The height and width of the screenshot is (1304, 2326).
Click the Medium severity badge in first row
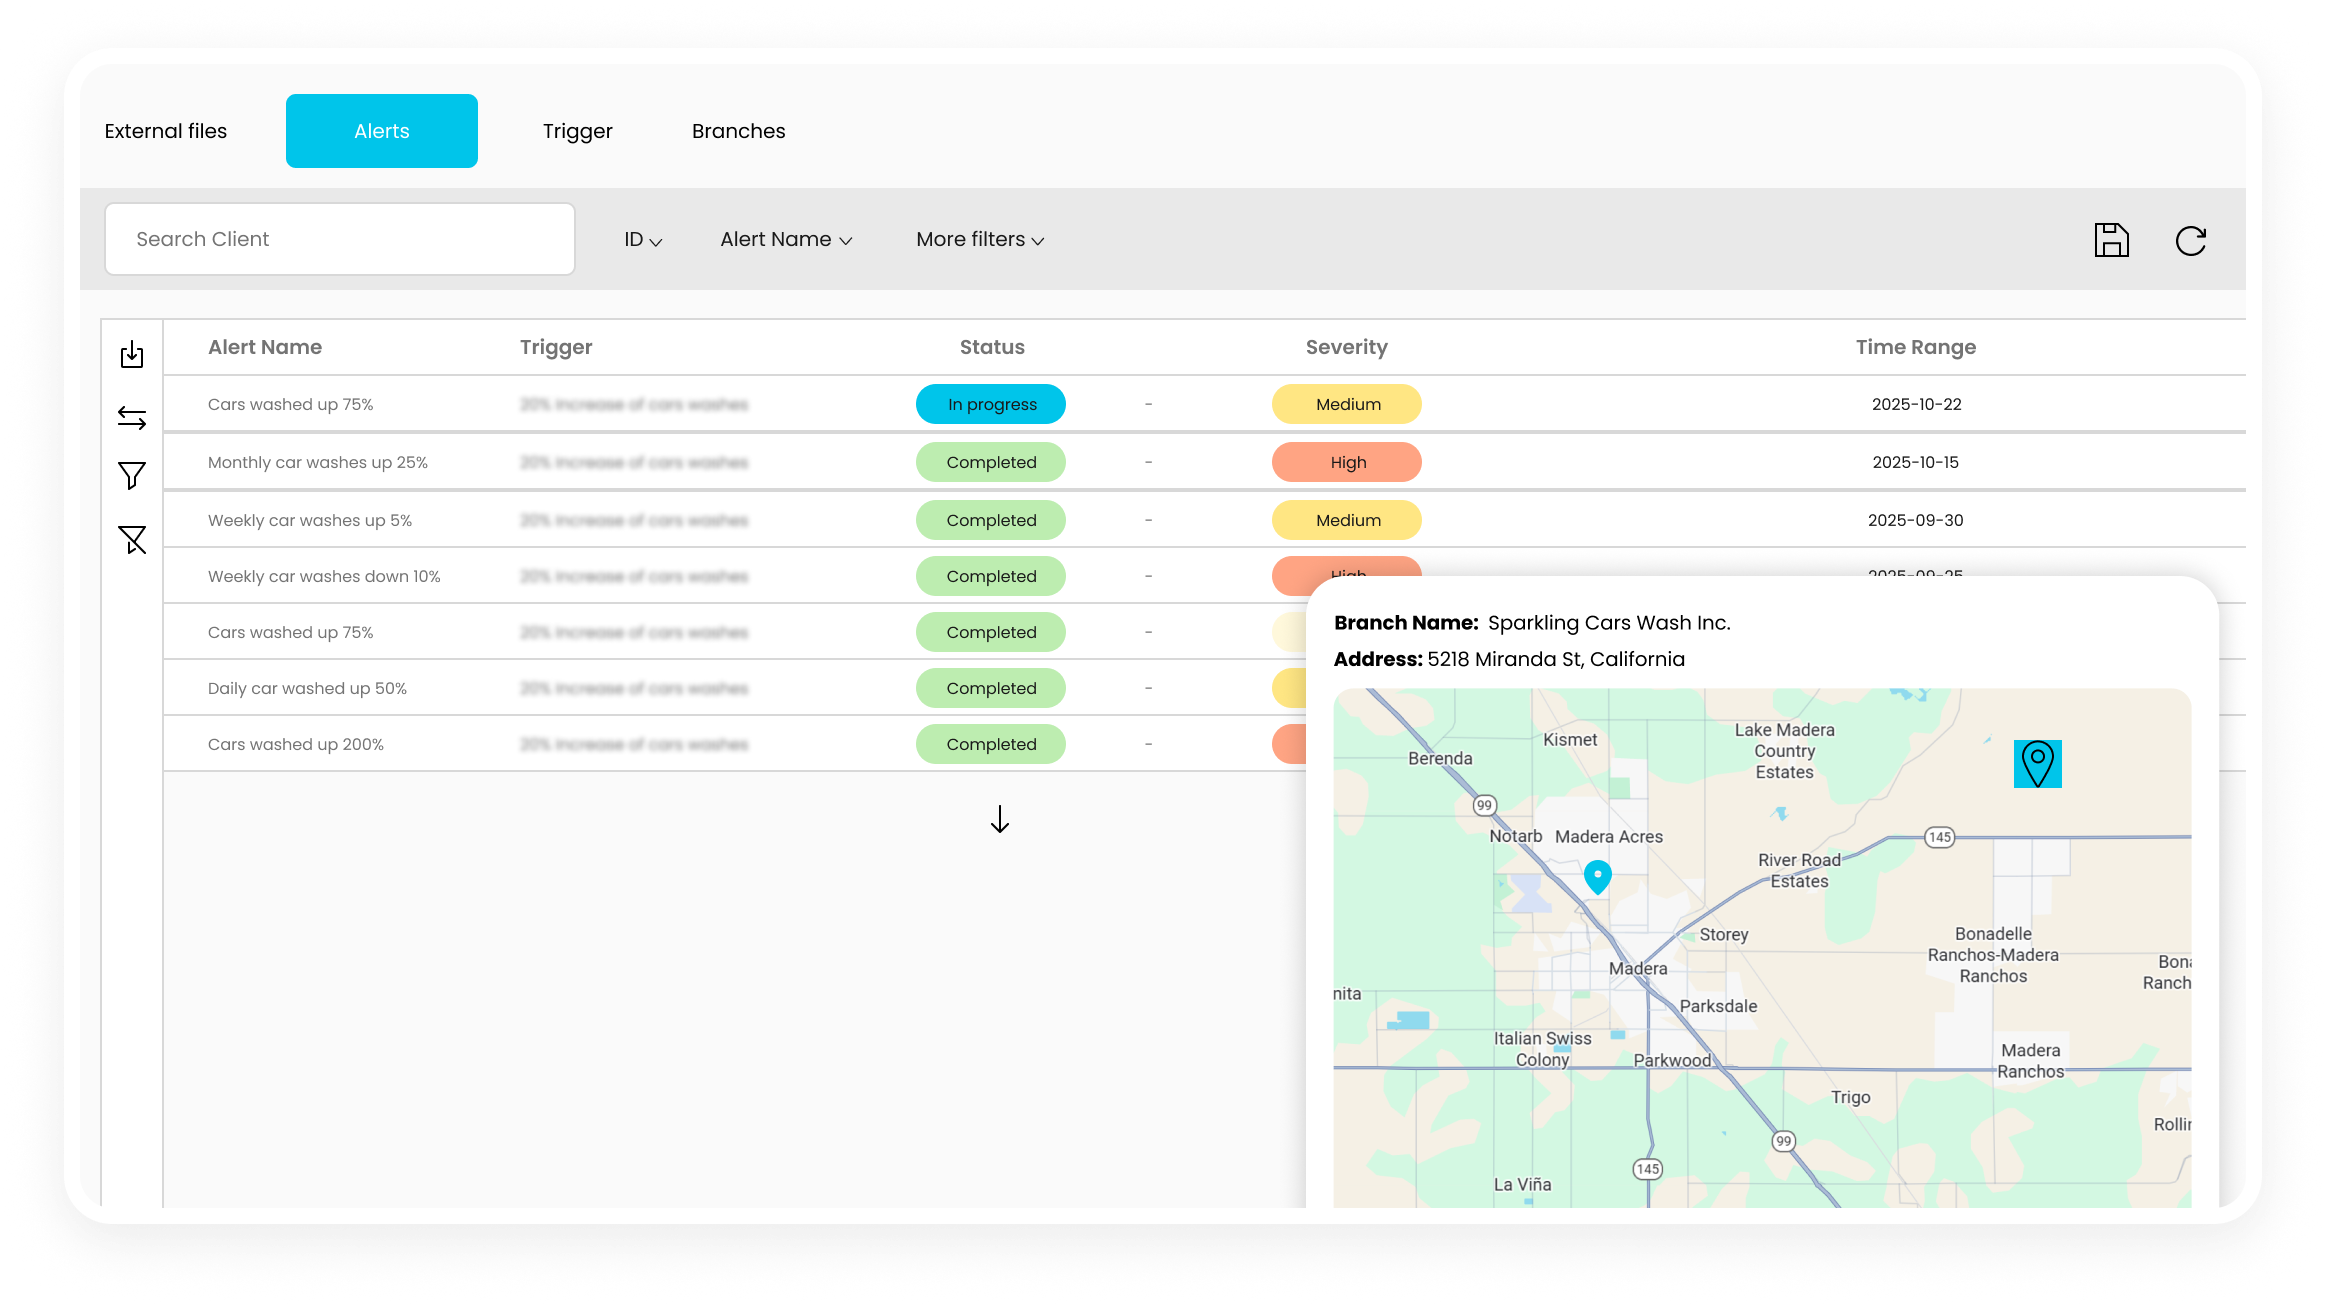coord(1347,404)
